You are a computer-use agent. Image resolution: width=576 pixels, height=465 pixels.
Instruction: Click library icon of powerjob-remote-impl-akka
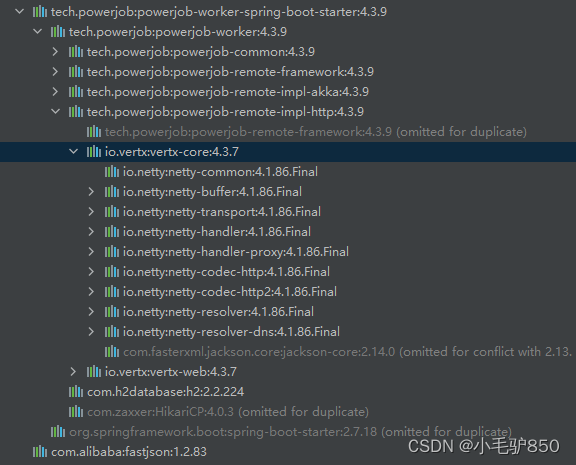pyautogui.click(x=76, y=92)
